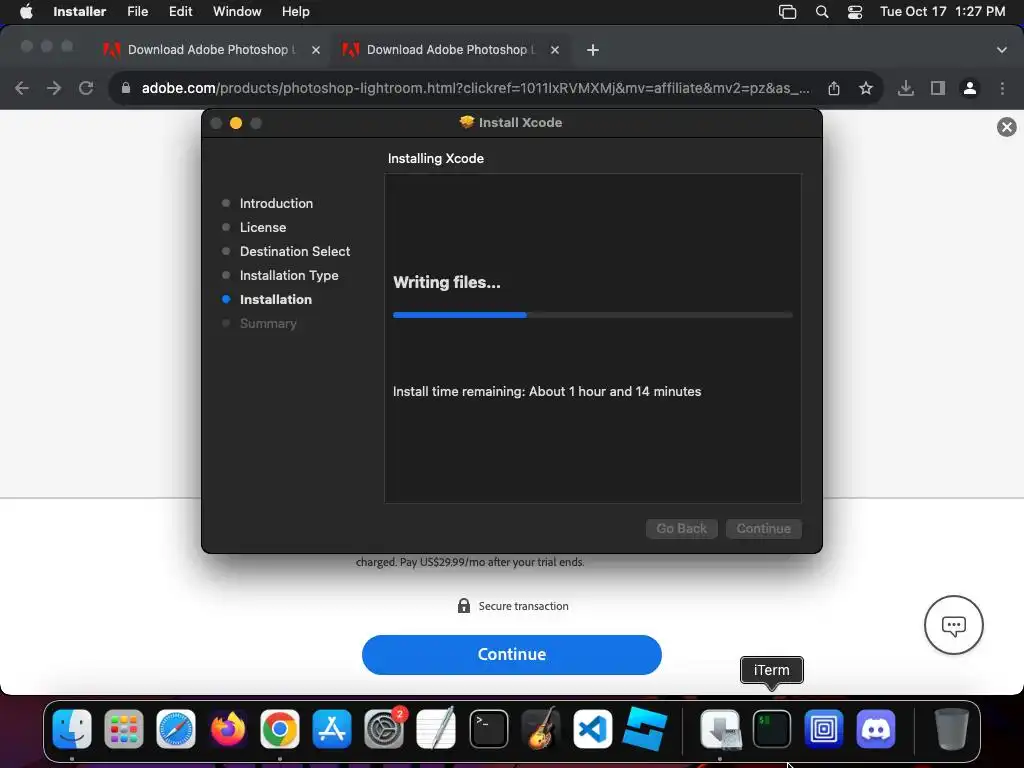This screenshot has height=768, width=1024.
Task: Select the Introduction installer step
Action: point(276,203)
